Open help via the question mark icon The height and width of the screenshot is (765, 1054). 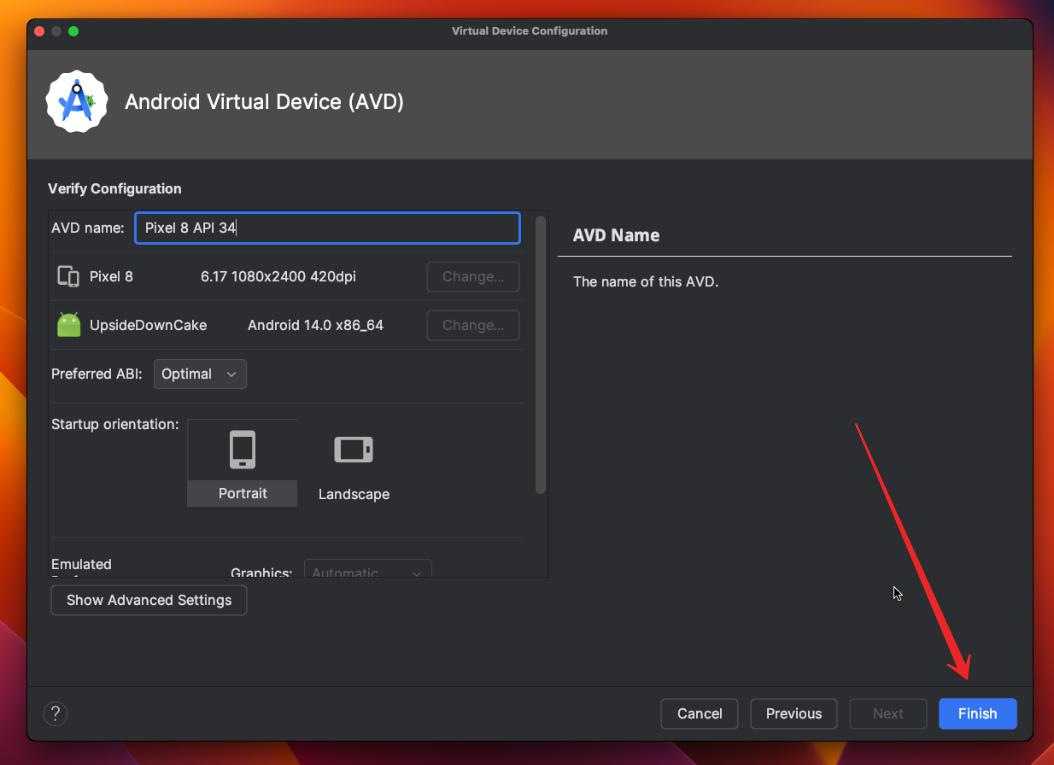tap(55, 713)
